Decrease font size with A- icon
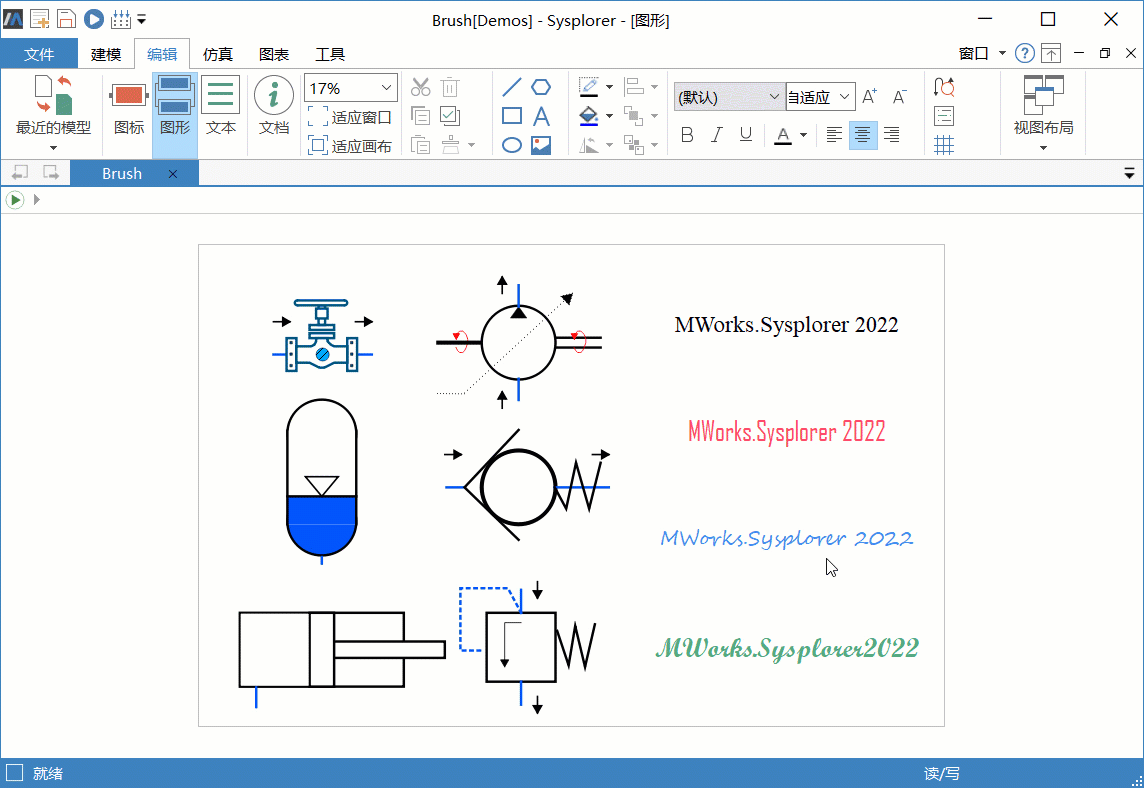Viewport: 1144px width, 788px height. coord(900,96)
